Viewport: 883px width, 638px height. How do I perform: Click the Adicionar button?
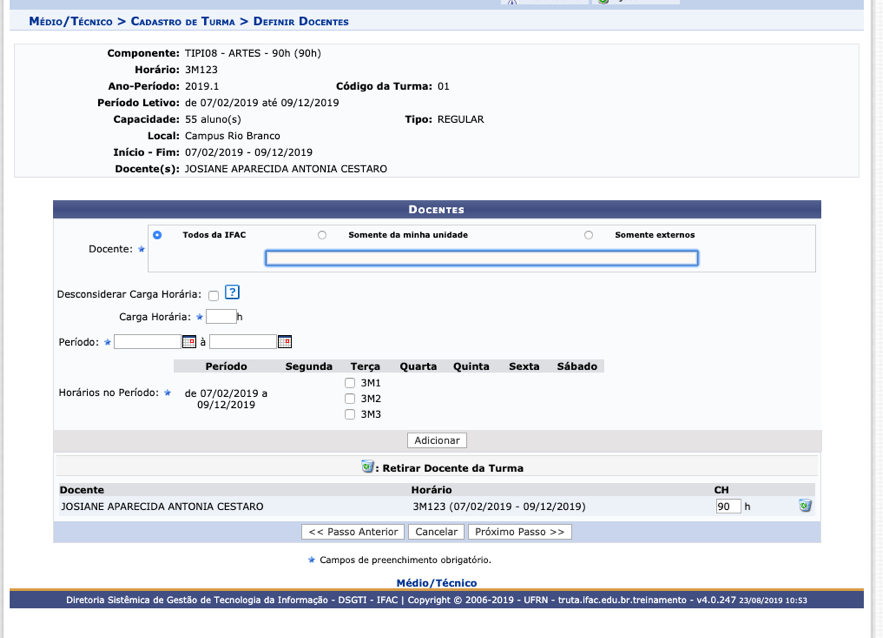[x=437, y=440]
